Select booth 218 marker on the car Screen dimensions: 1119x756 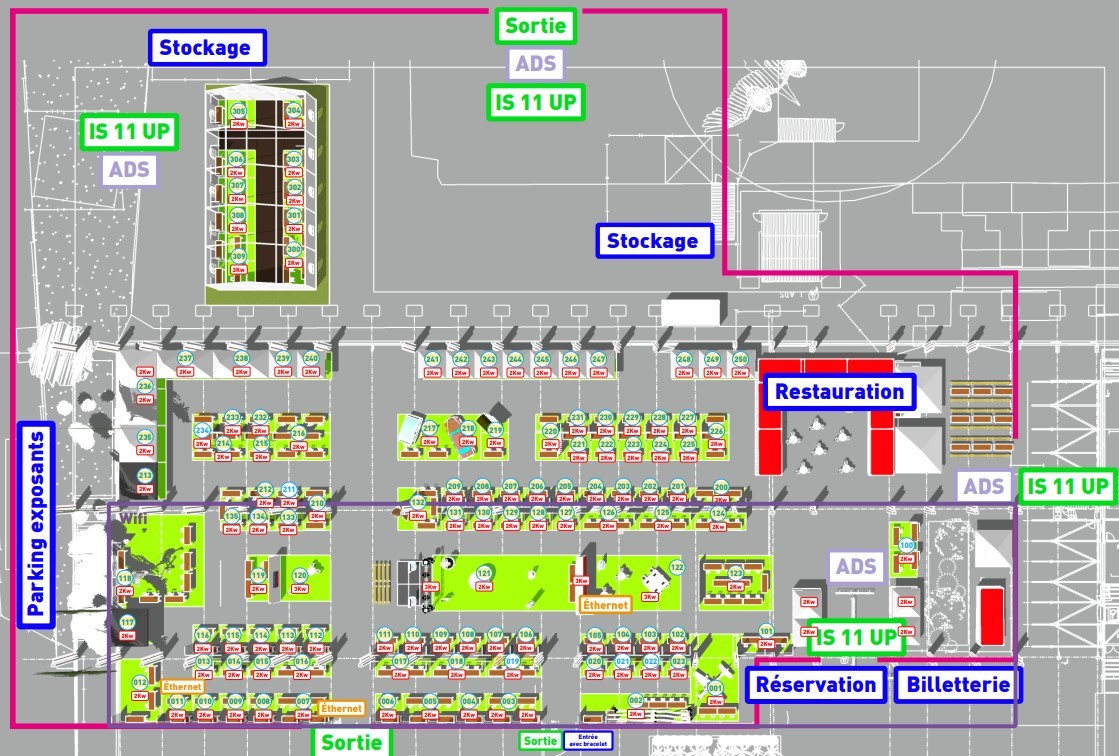click(x=467, y=428)
